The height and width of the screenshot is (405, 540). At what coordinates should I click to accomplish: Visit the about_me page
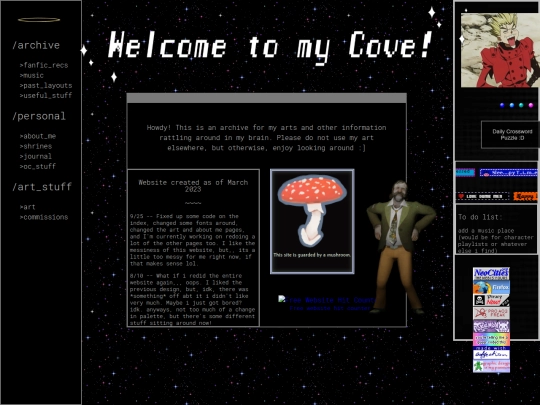(x=38, y=136)
